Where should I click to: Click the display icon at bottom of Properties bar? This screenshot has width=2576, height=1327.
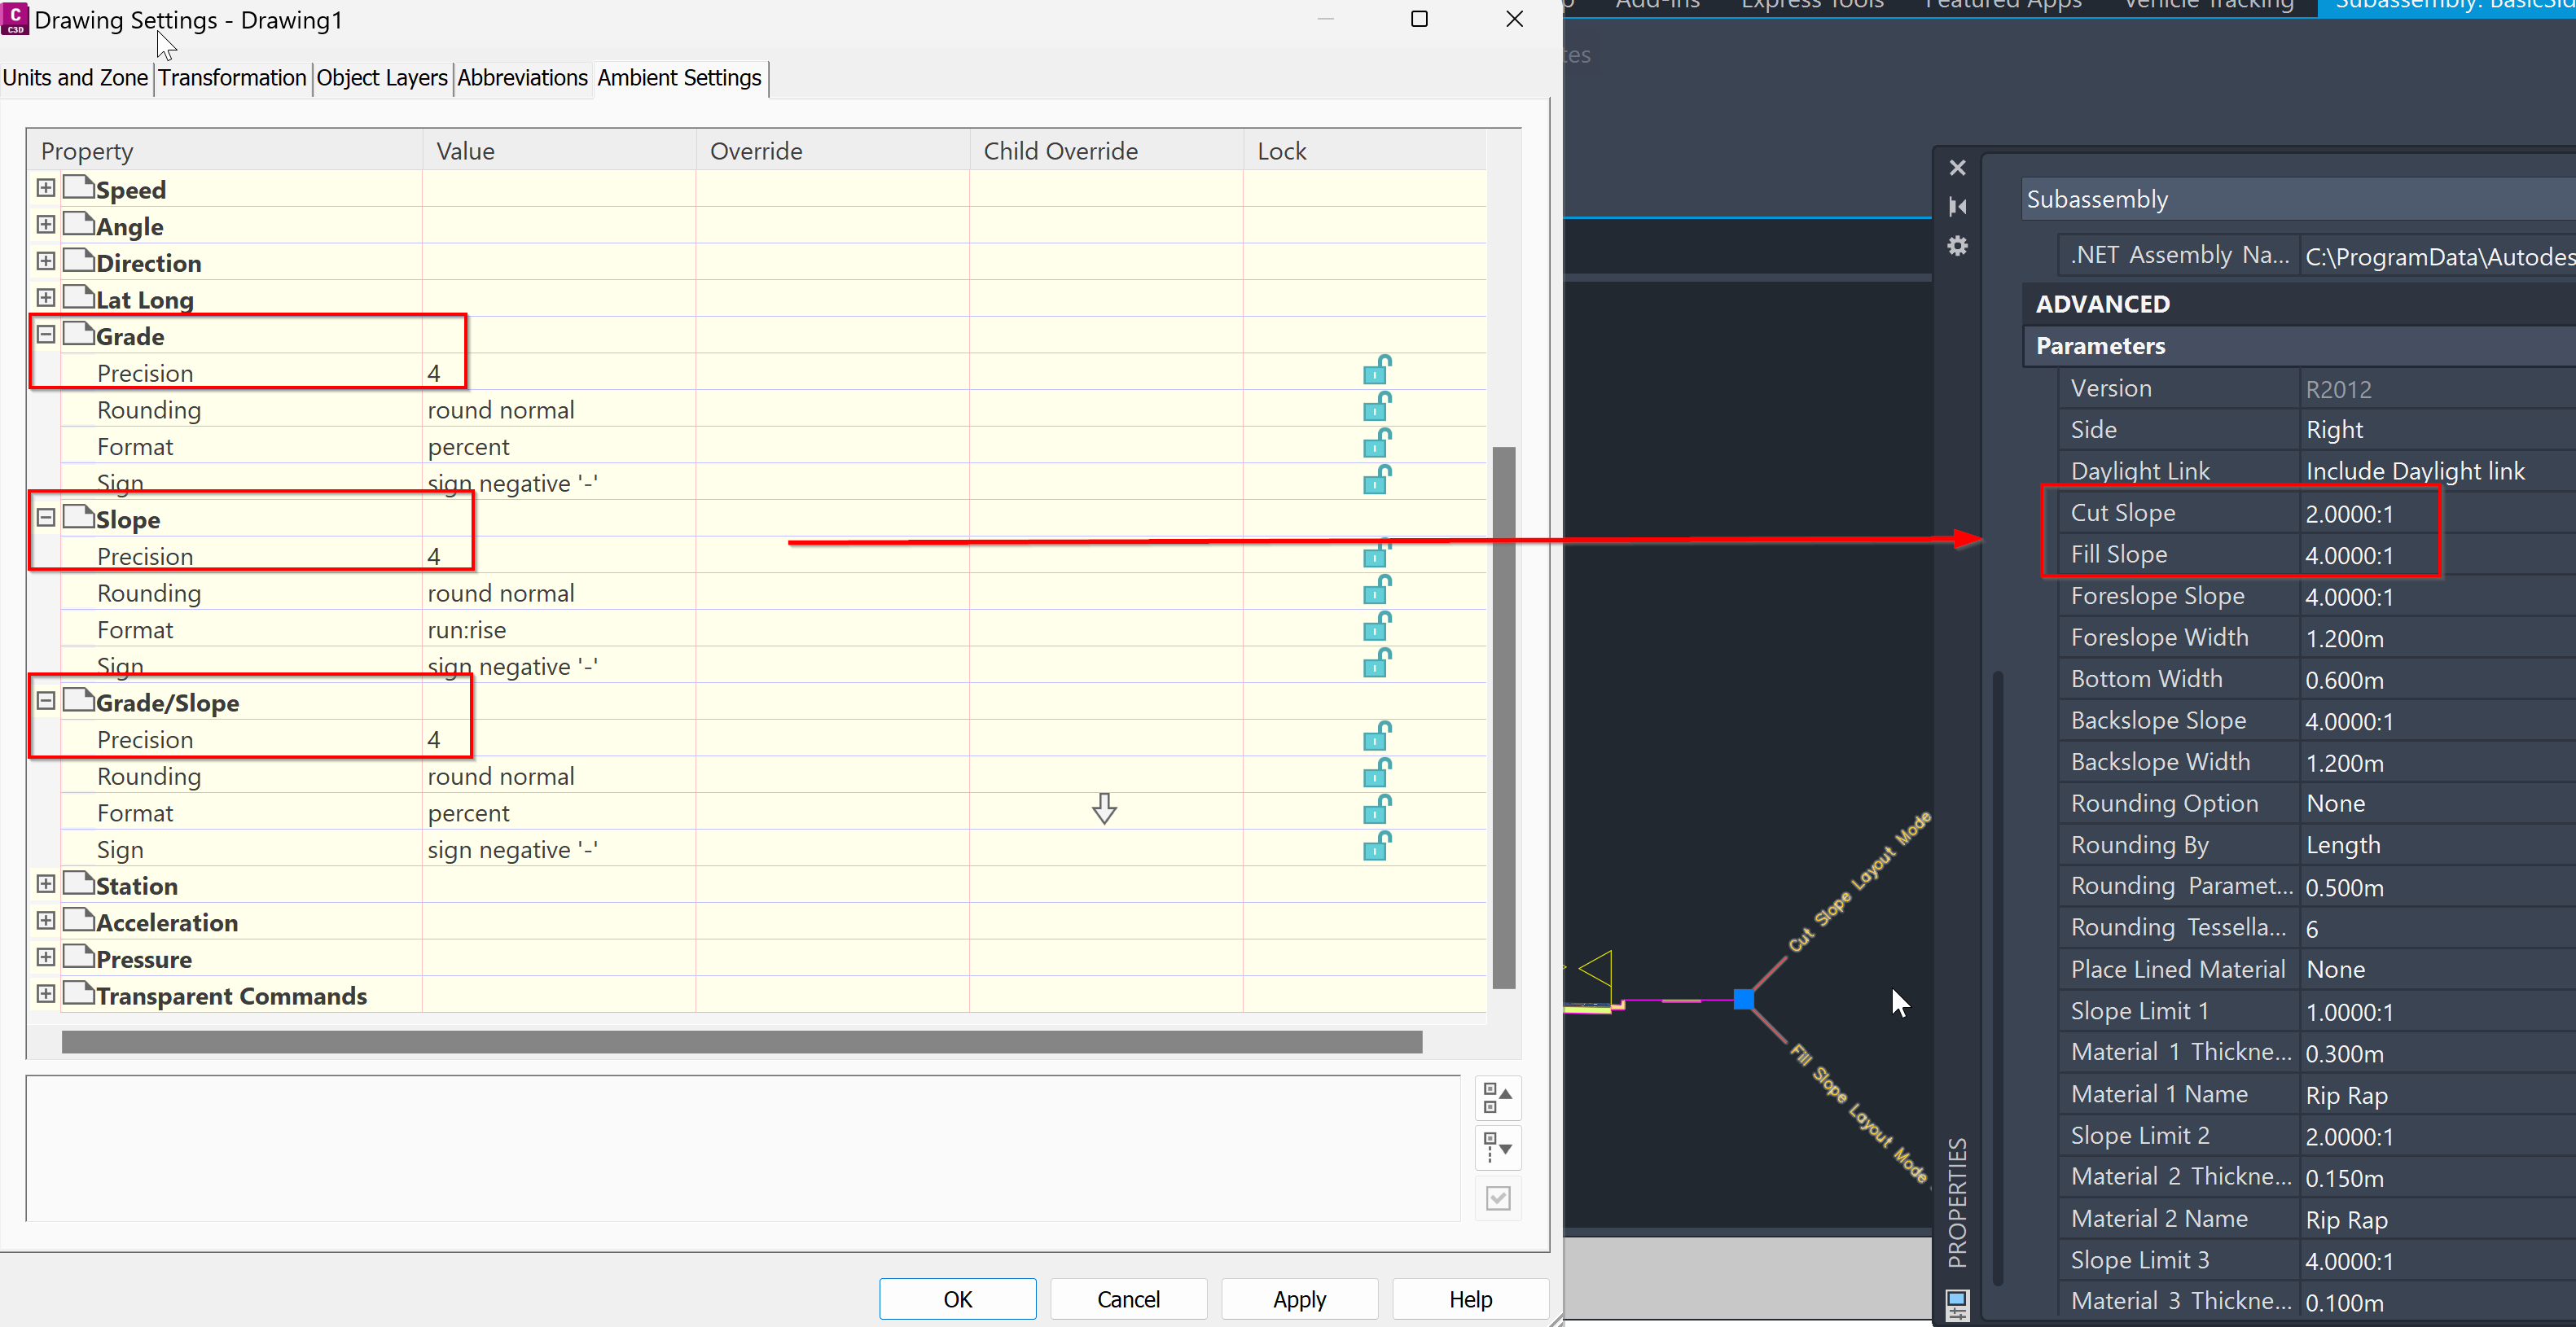tap(1957, 1303)
